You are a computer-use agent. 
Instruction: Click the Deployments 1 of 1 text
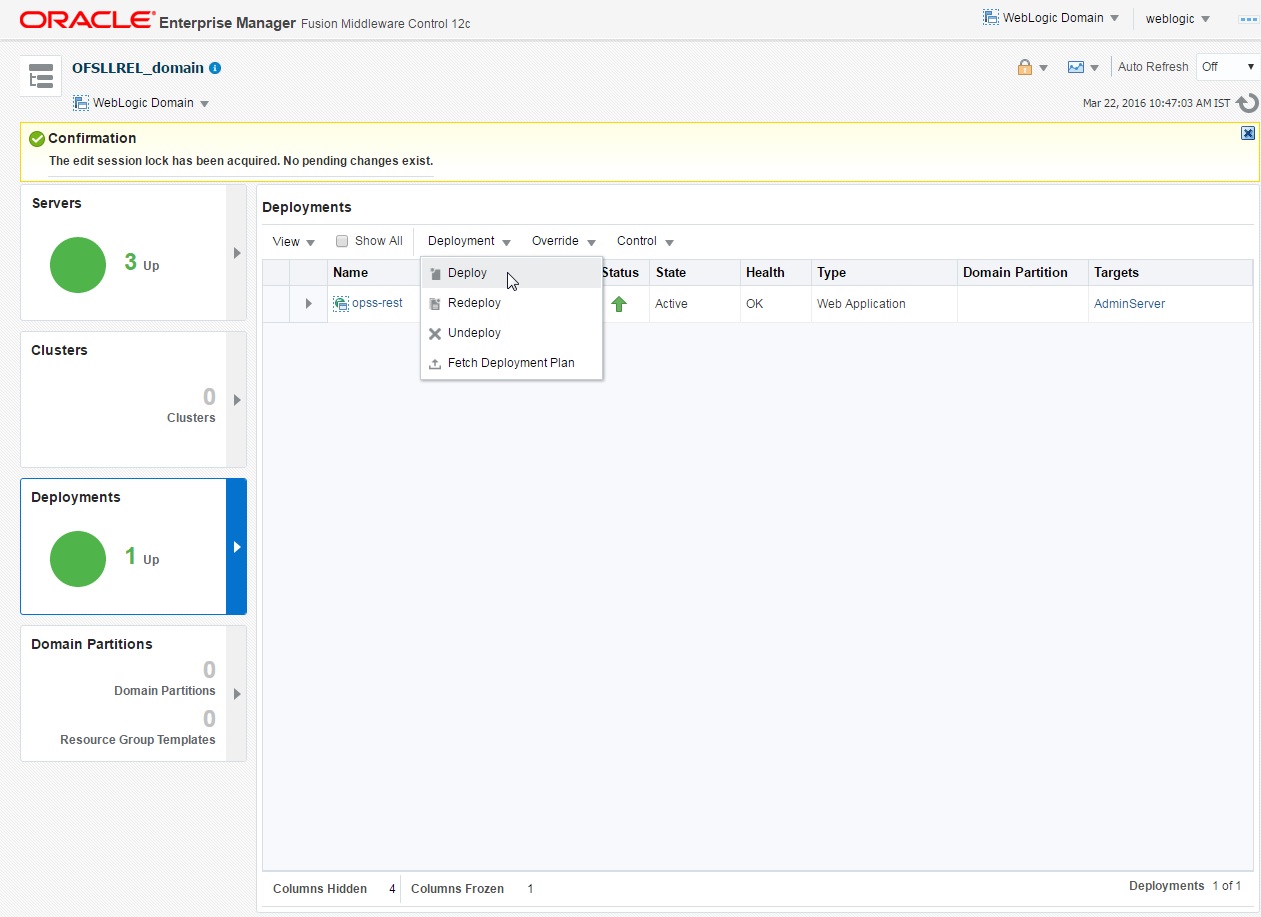click(1185, 886)
